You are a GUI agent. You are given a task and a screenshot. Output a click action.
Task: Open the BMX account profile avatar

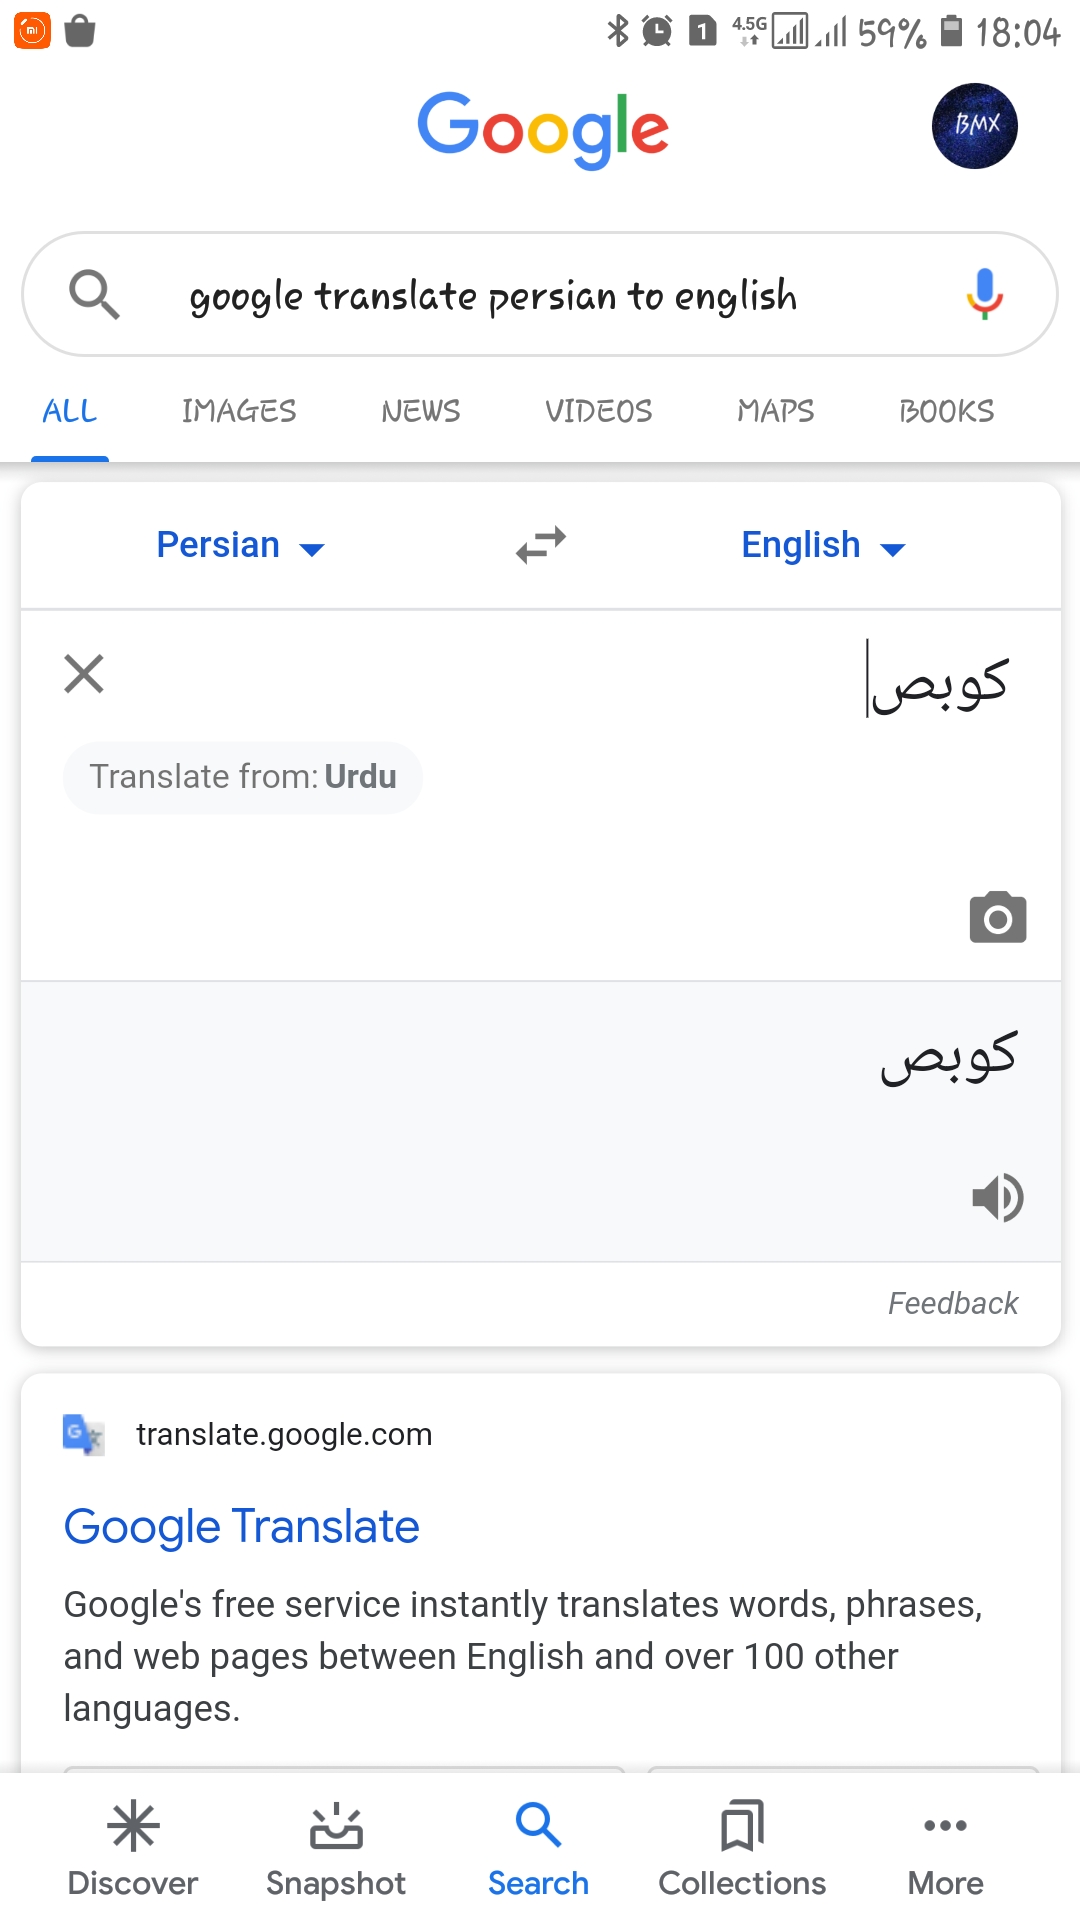coord(975,126)
